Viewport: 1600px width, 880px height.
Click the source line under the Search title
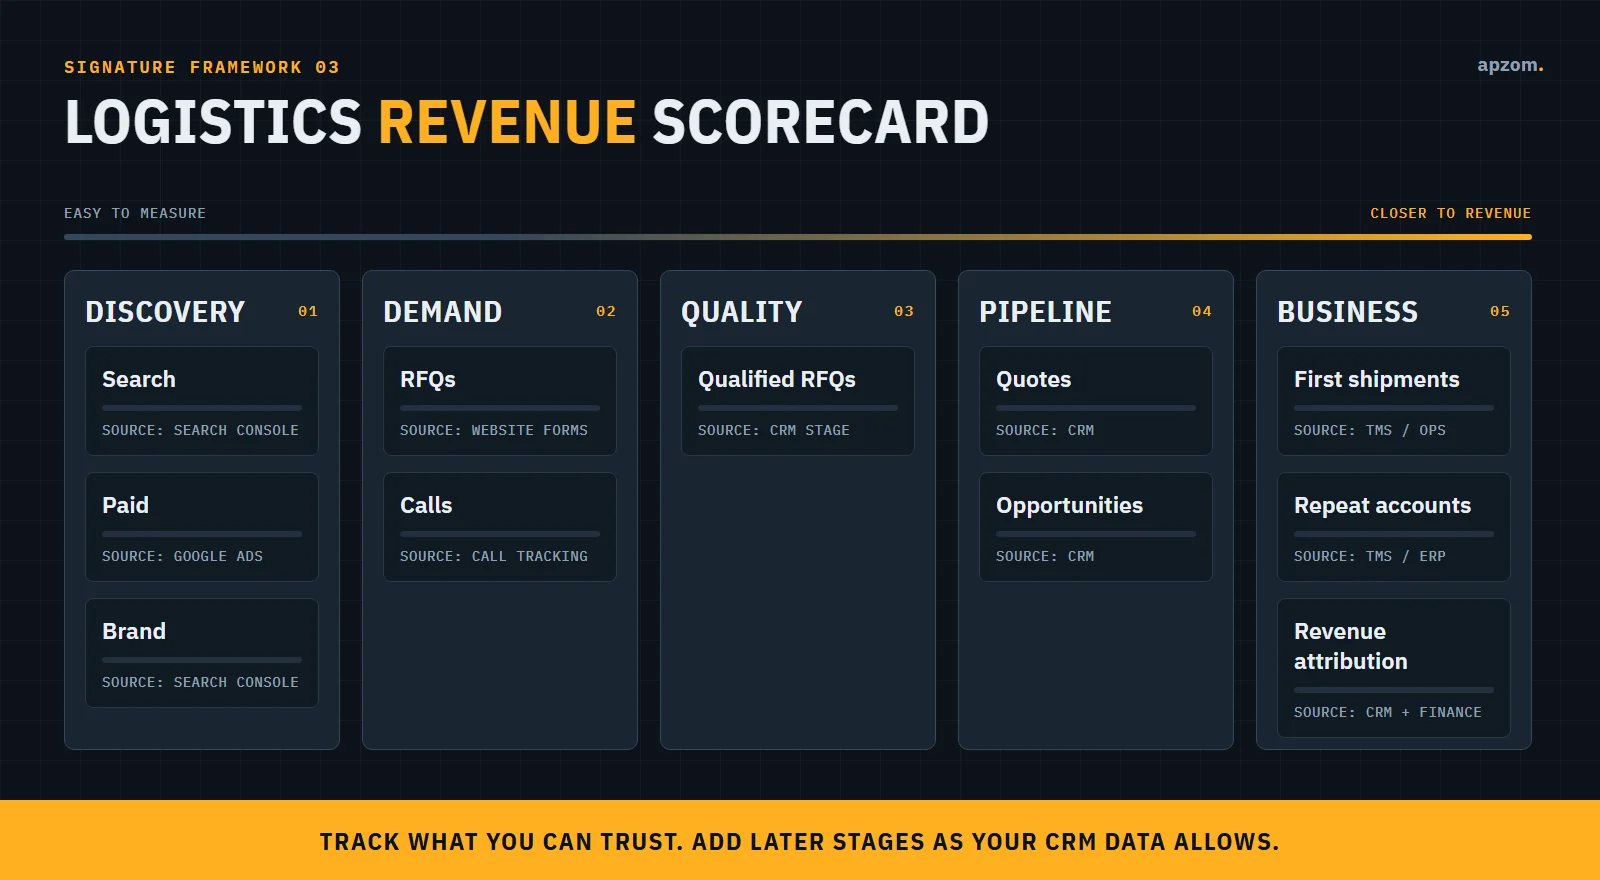200,430
